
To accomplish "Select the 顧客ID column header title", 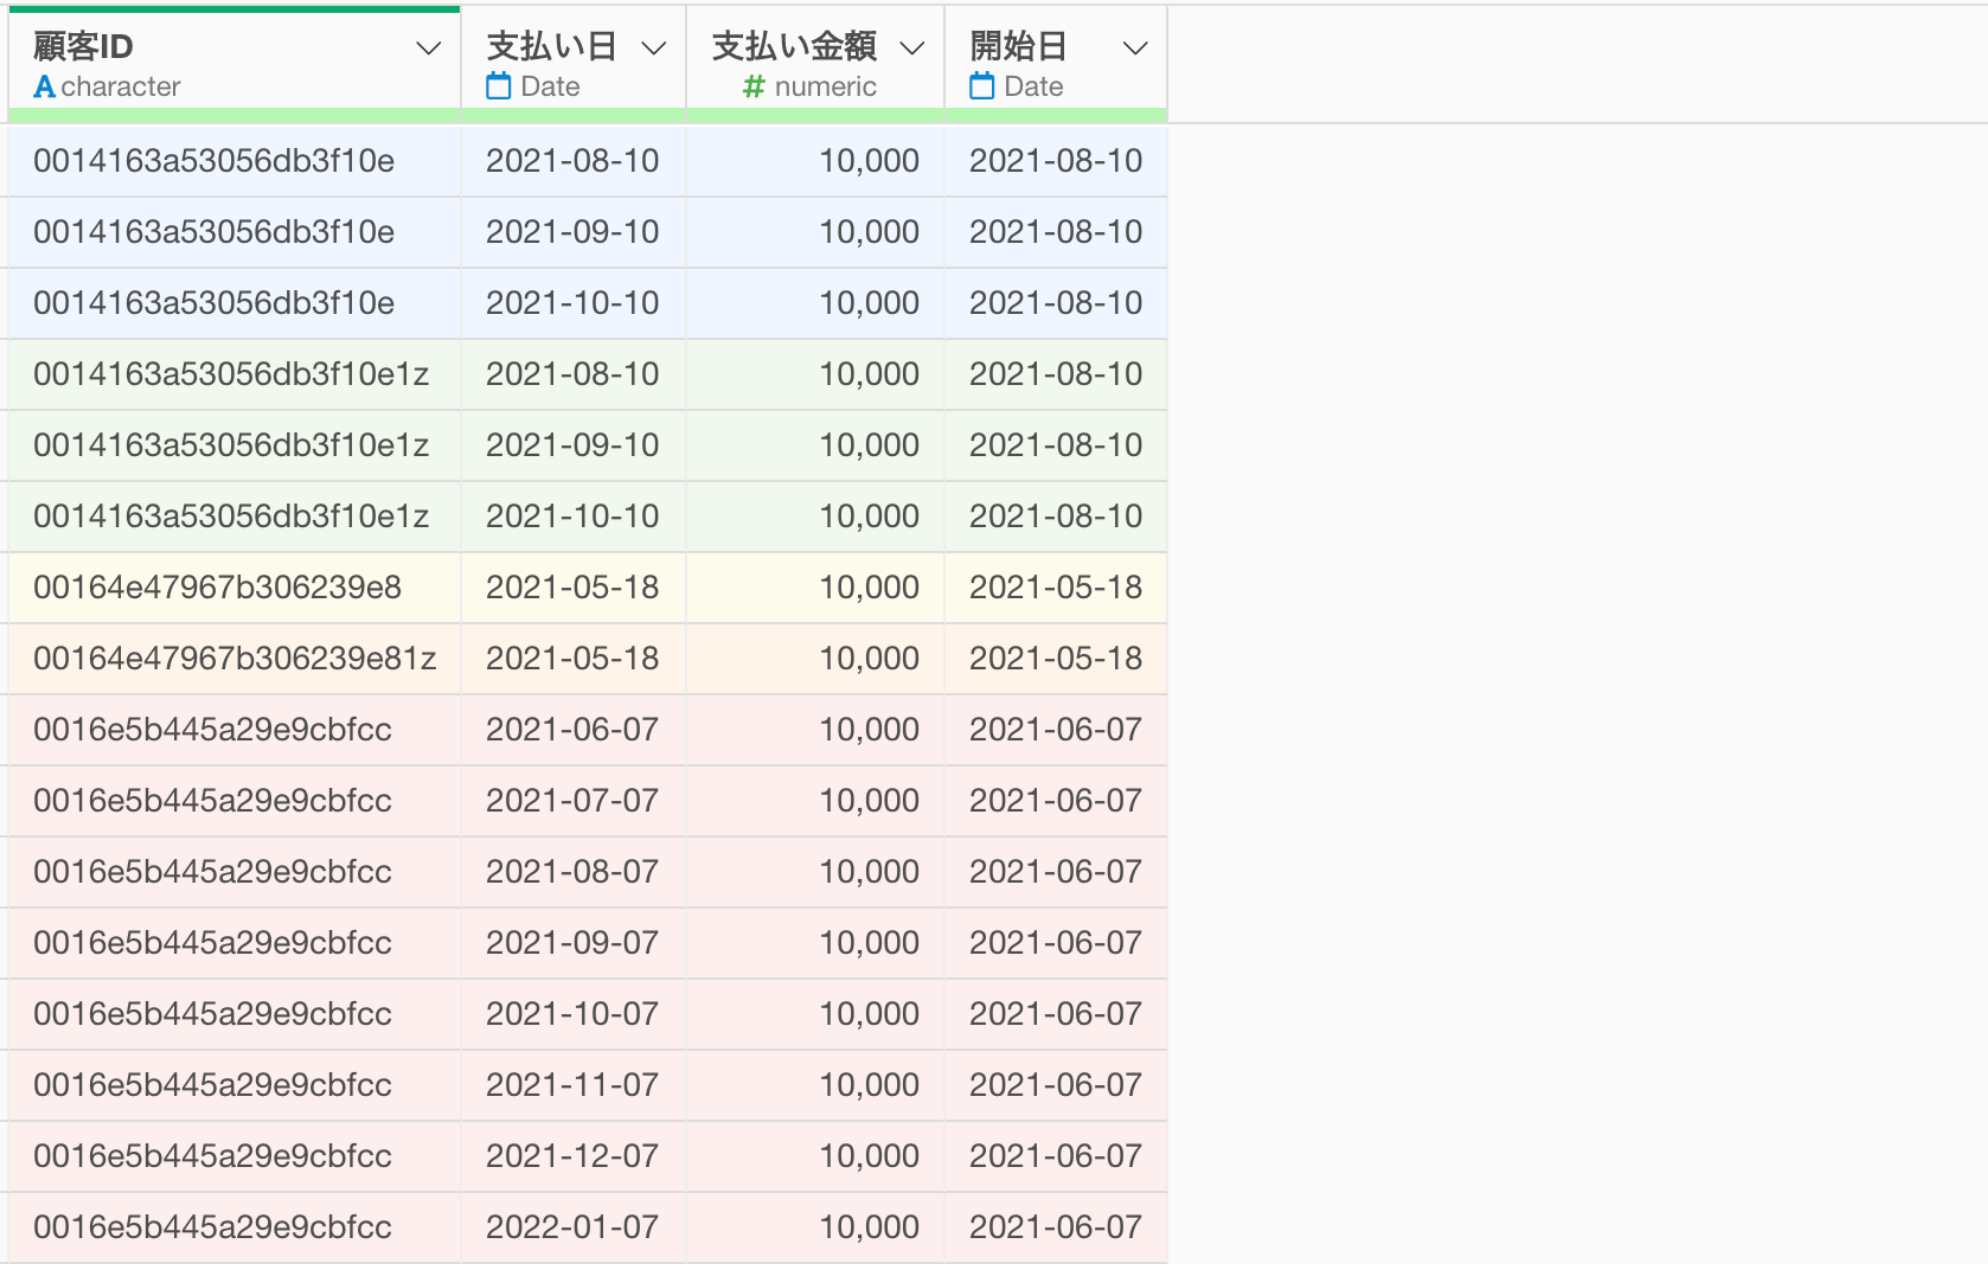I will point(83,46).
